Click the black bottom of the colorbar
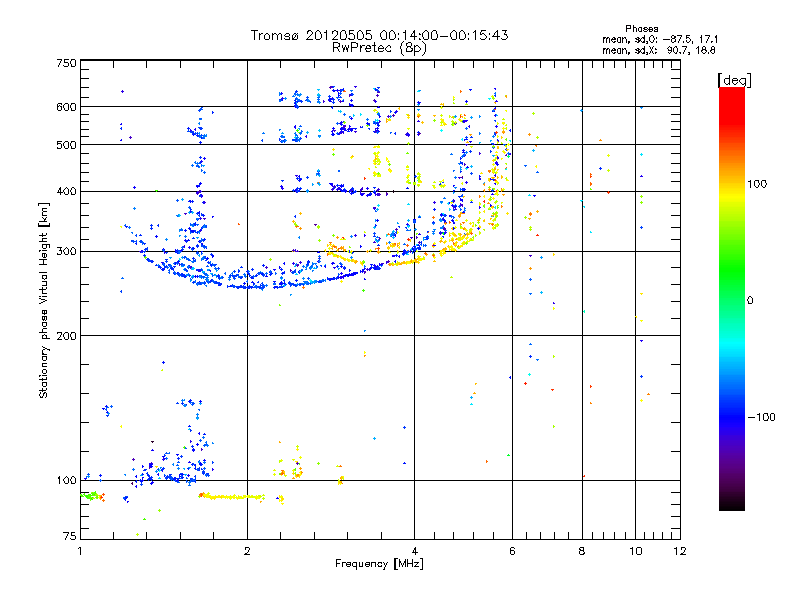 point(732,503)
